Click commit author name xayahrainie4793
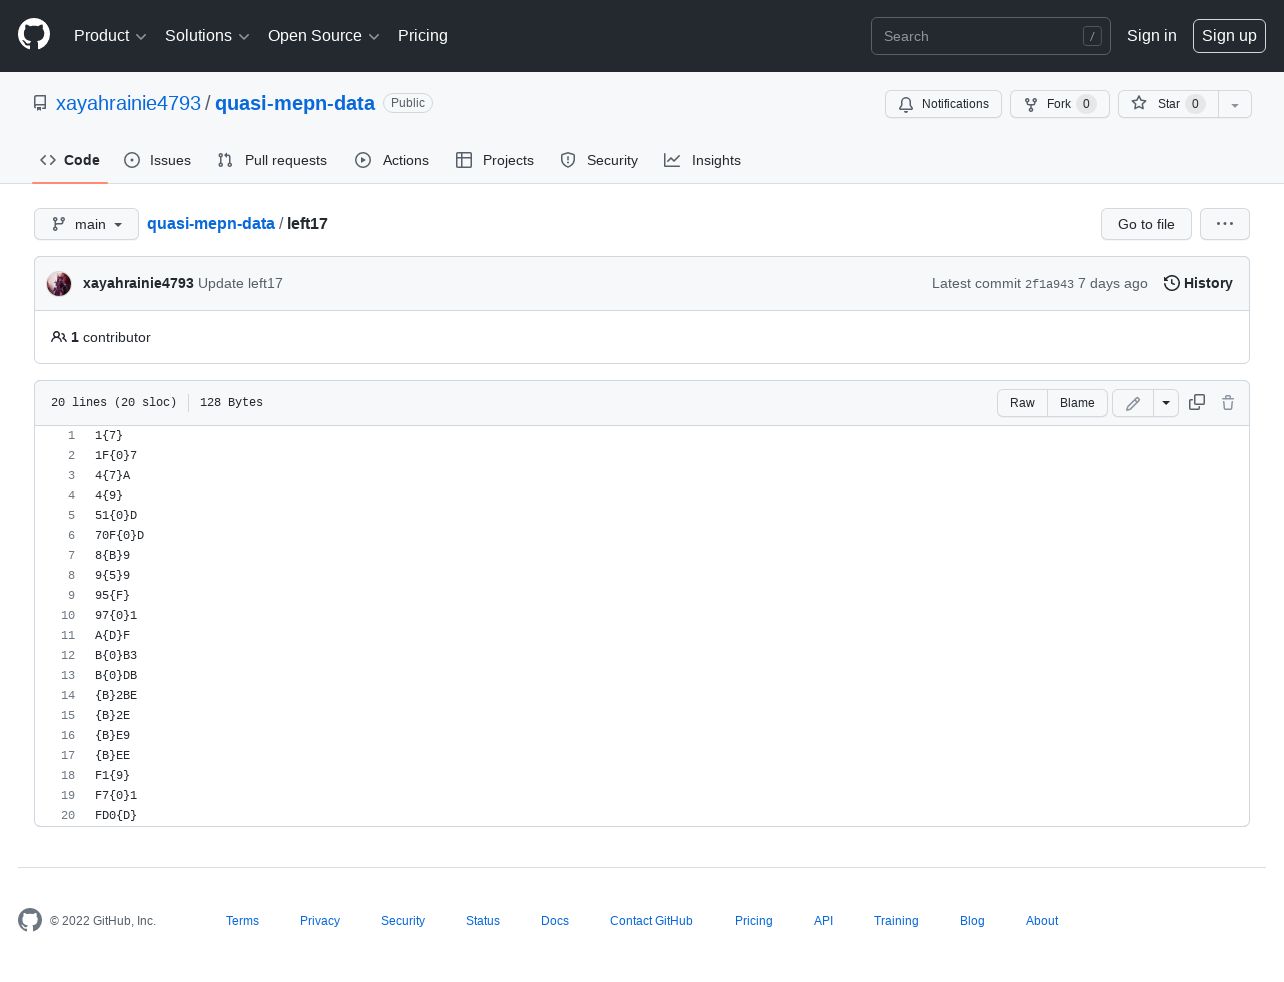The image size is (1284, 982). [x=138, y=283]
